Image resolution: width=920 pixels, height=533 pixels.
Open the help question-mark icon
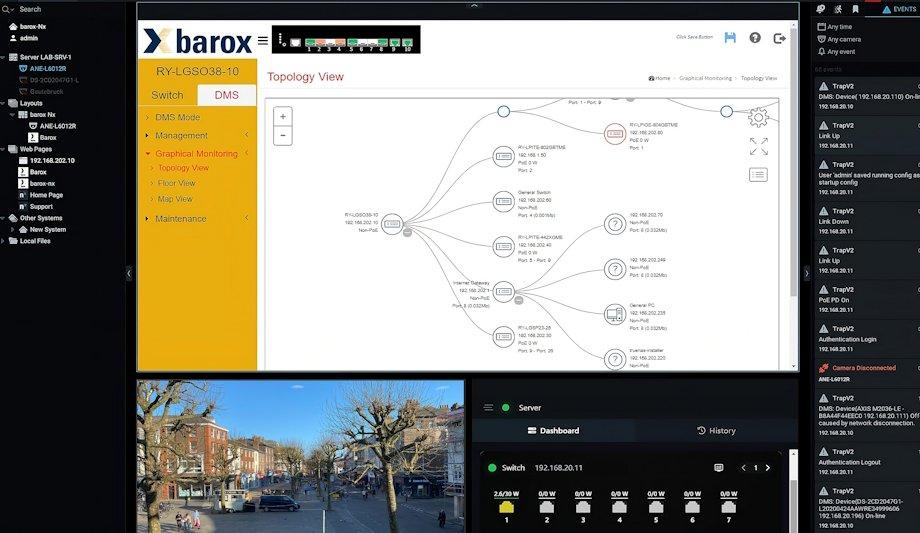pos(755,38)
